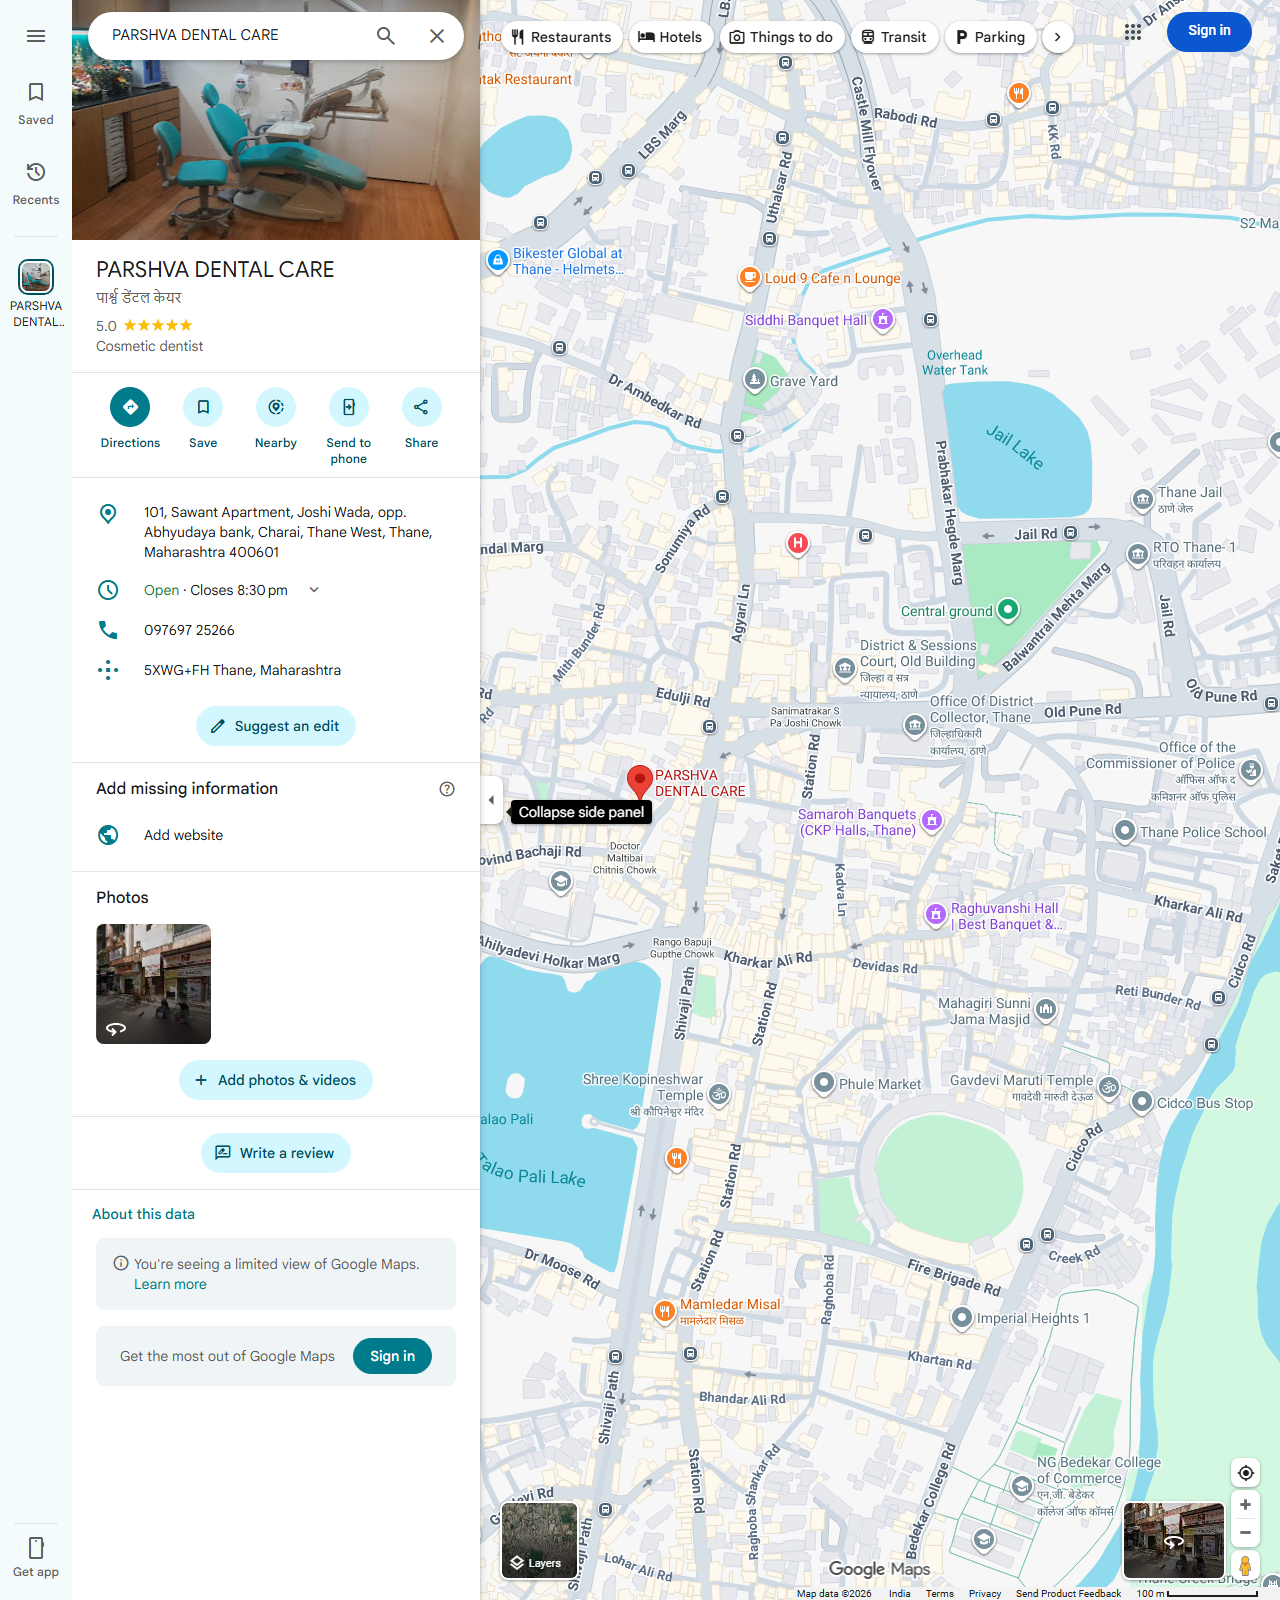Open Terms link in footer
The image size is (1280, 1600).
pos(939,1593)
